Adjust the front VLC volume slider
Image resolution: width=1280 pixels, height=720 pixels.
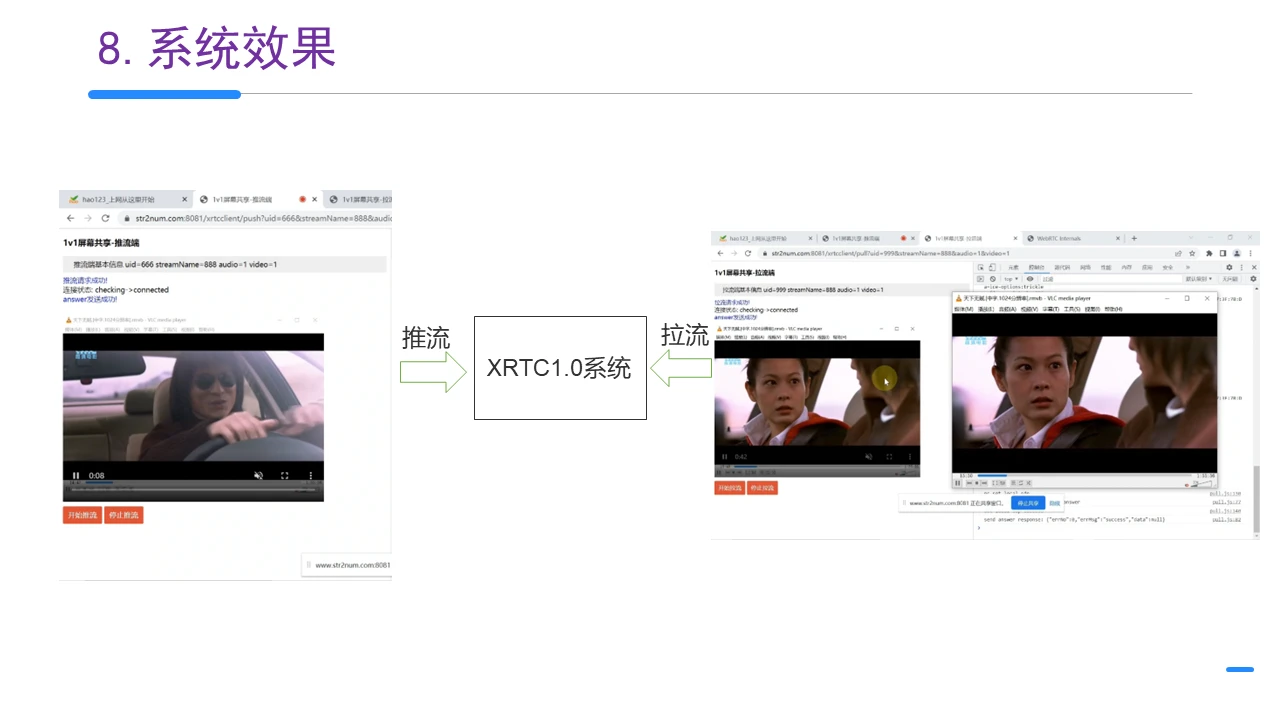[x=1199, y=483]
